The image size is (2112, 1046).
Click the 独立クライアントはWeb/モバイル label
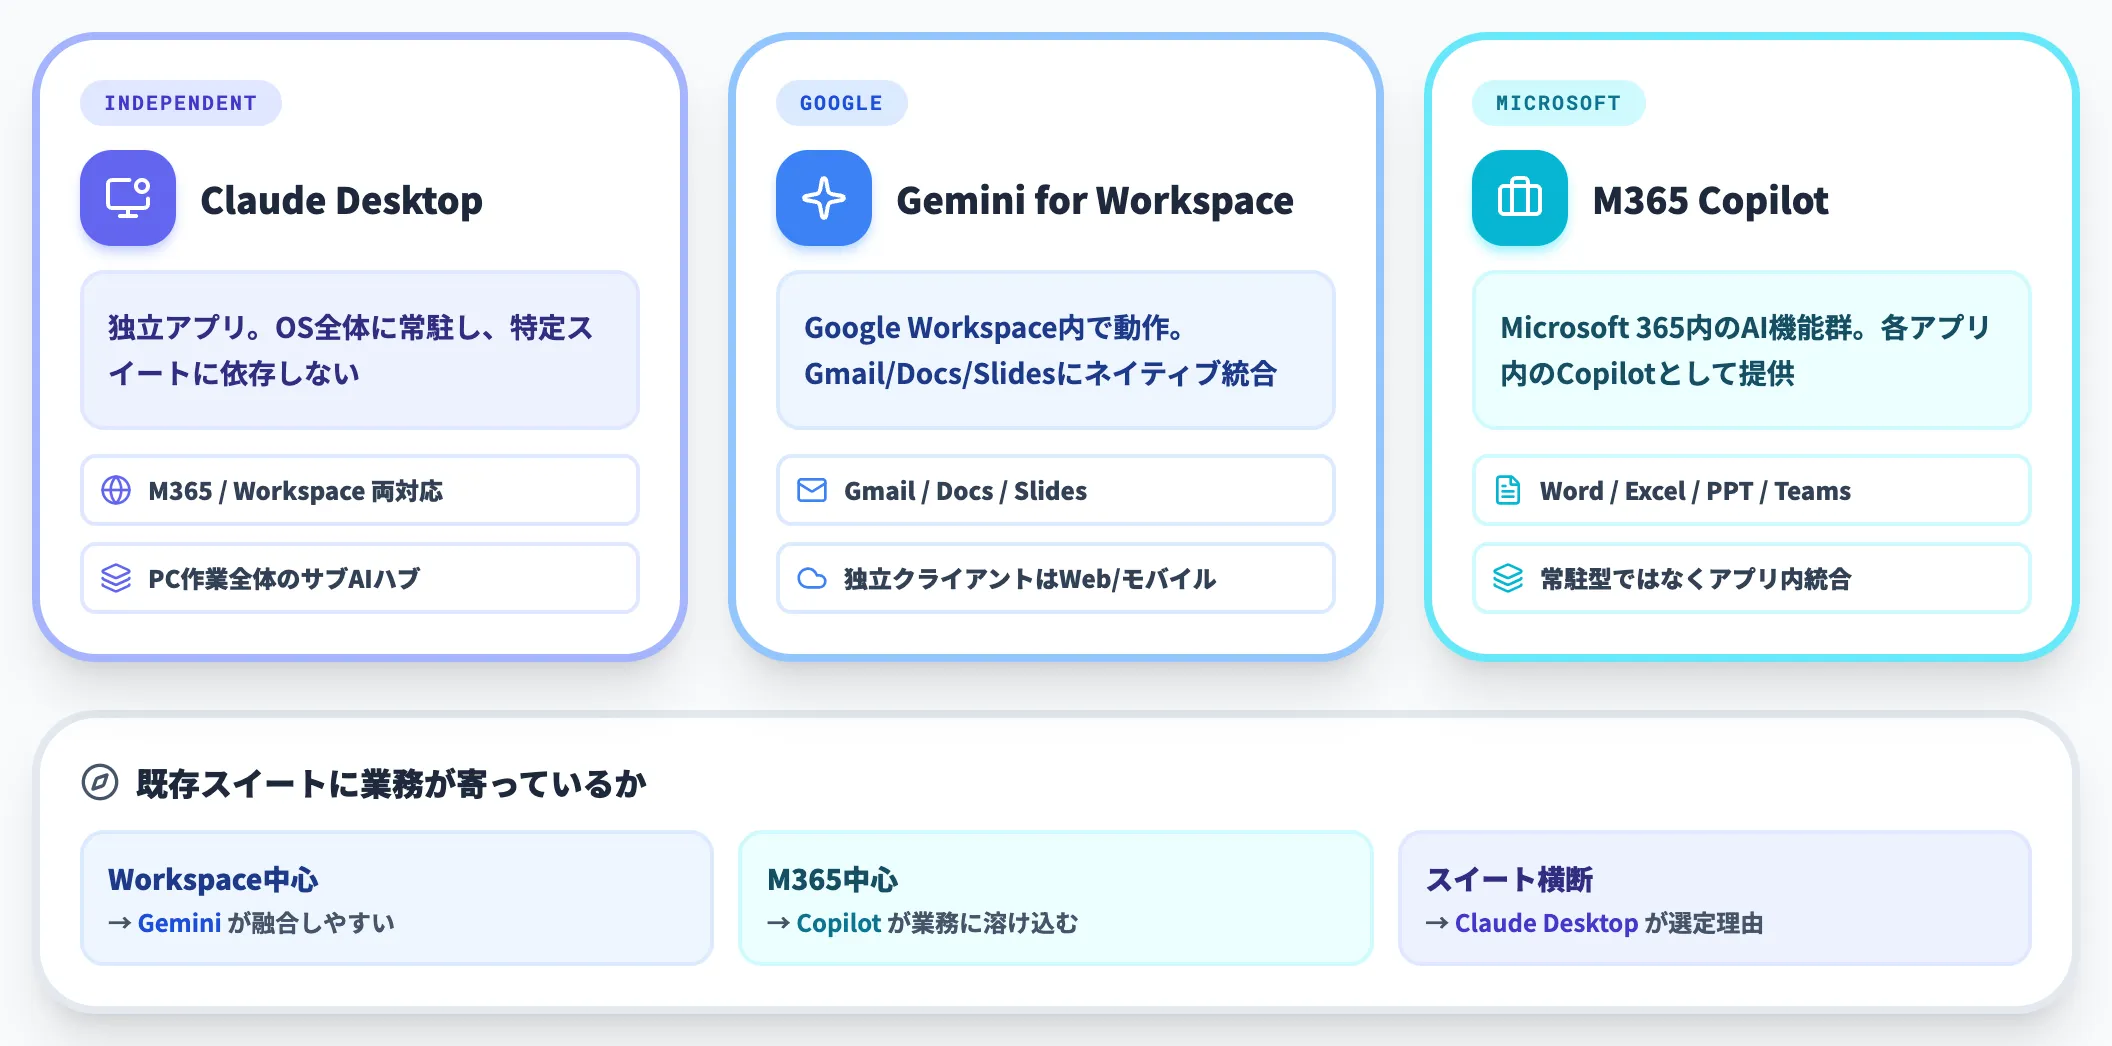(x=1030, y=579)
